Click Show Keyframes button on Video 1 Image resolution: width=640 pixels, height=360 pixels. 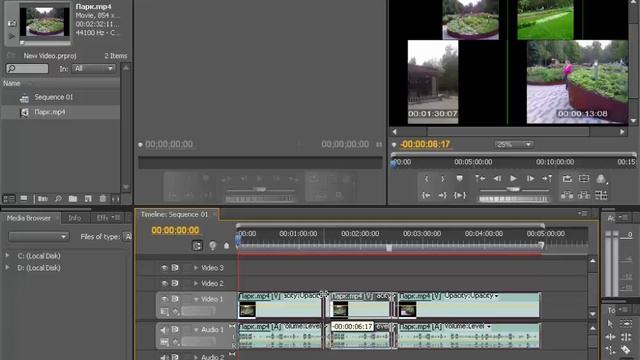(176, 312)
